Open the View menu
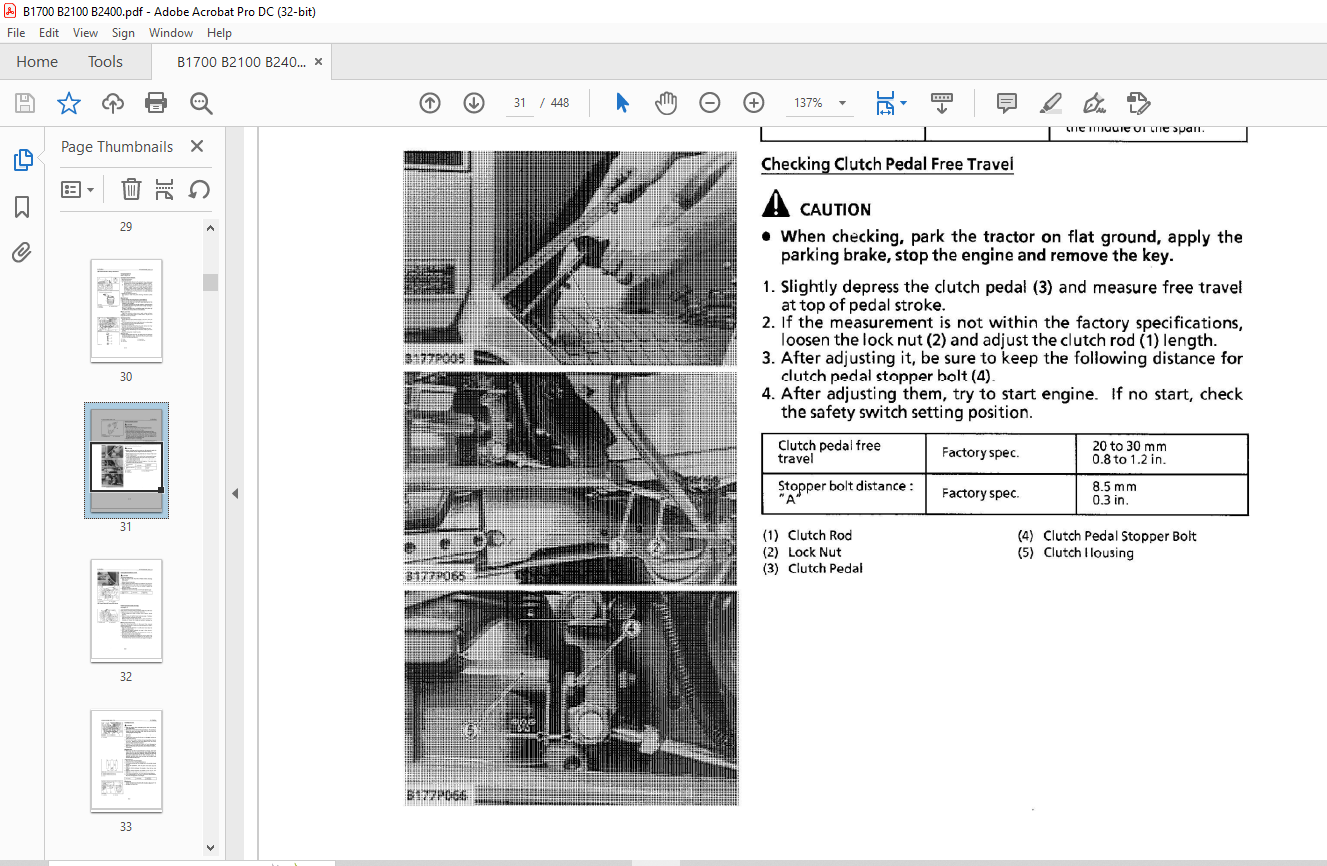 (85, 33)
